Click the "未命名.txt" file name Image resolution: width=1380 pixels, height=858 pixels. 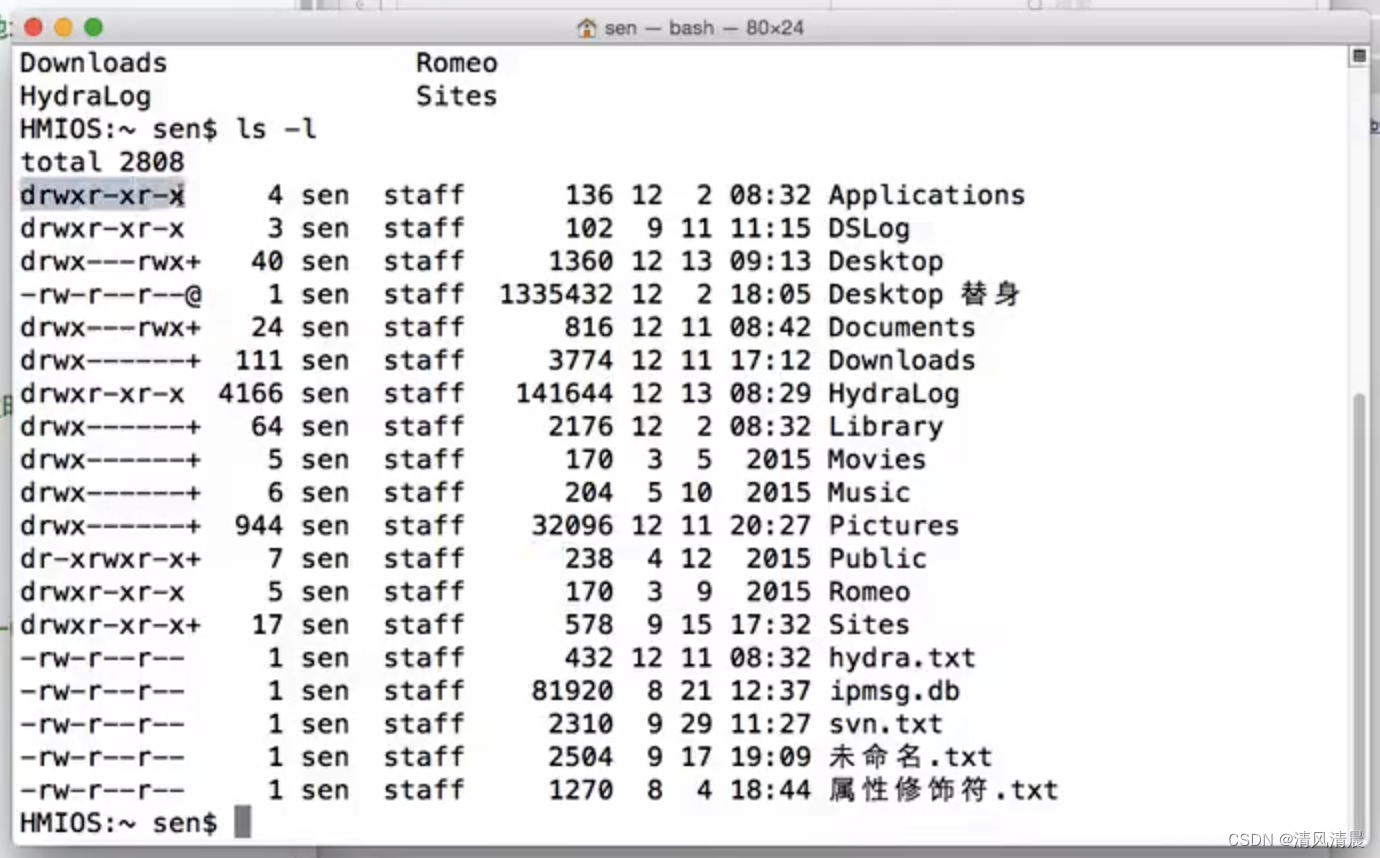click(910, 756)
